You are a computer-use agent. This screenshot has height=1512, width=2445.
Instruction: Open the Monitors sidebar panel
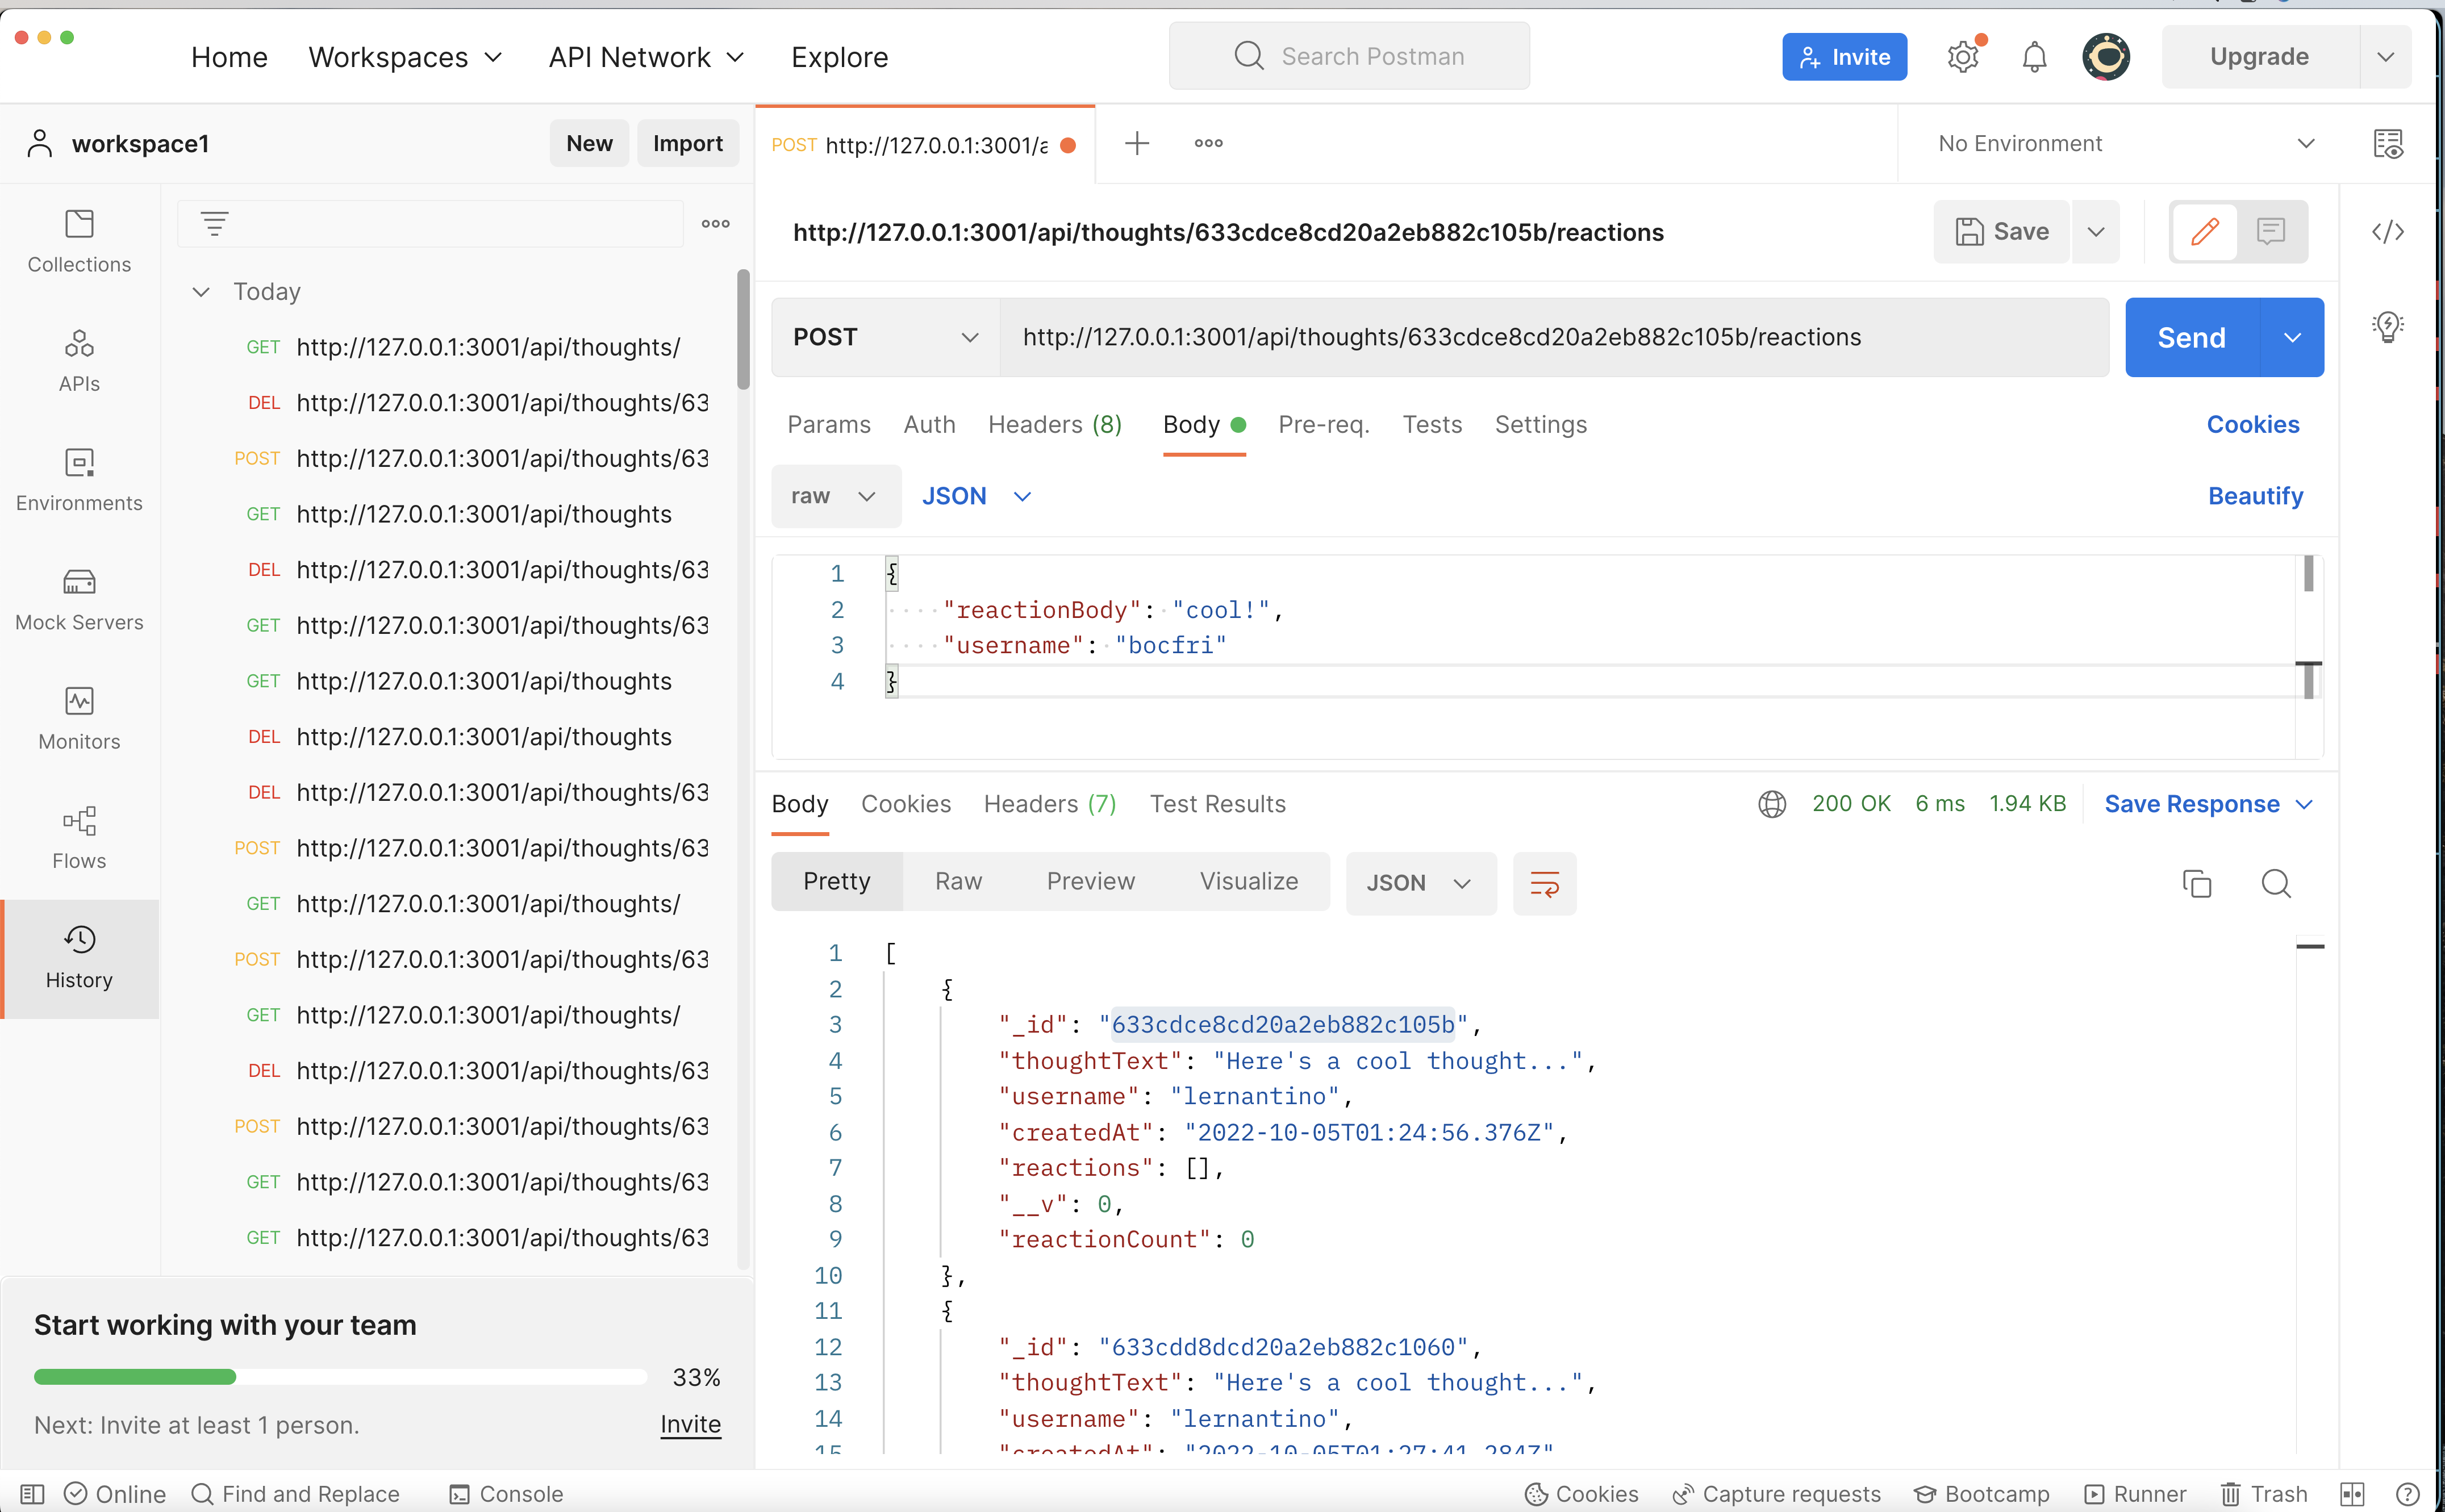pos(79,718)
